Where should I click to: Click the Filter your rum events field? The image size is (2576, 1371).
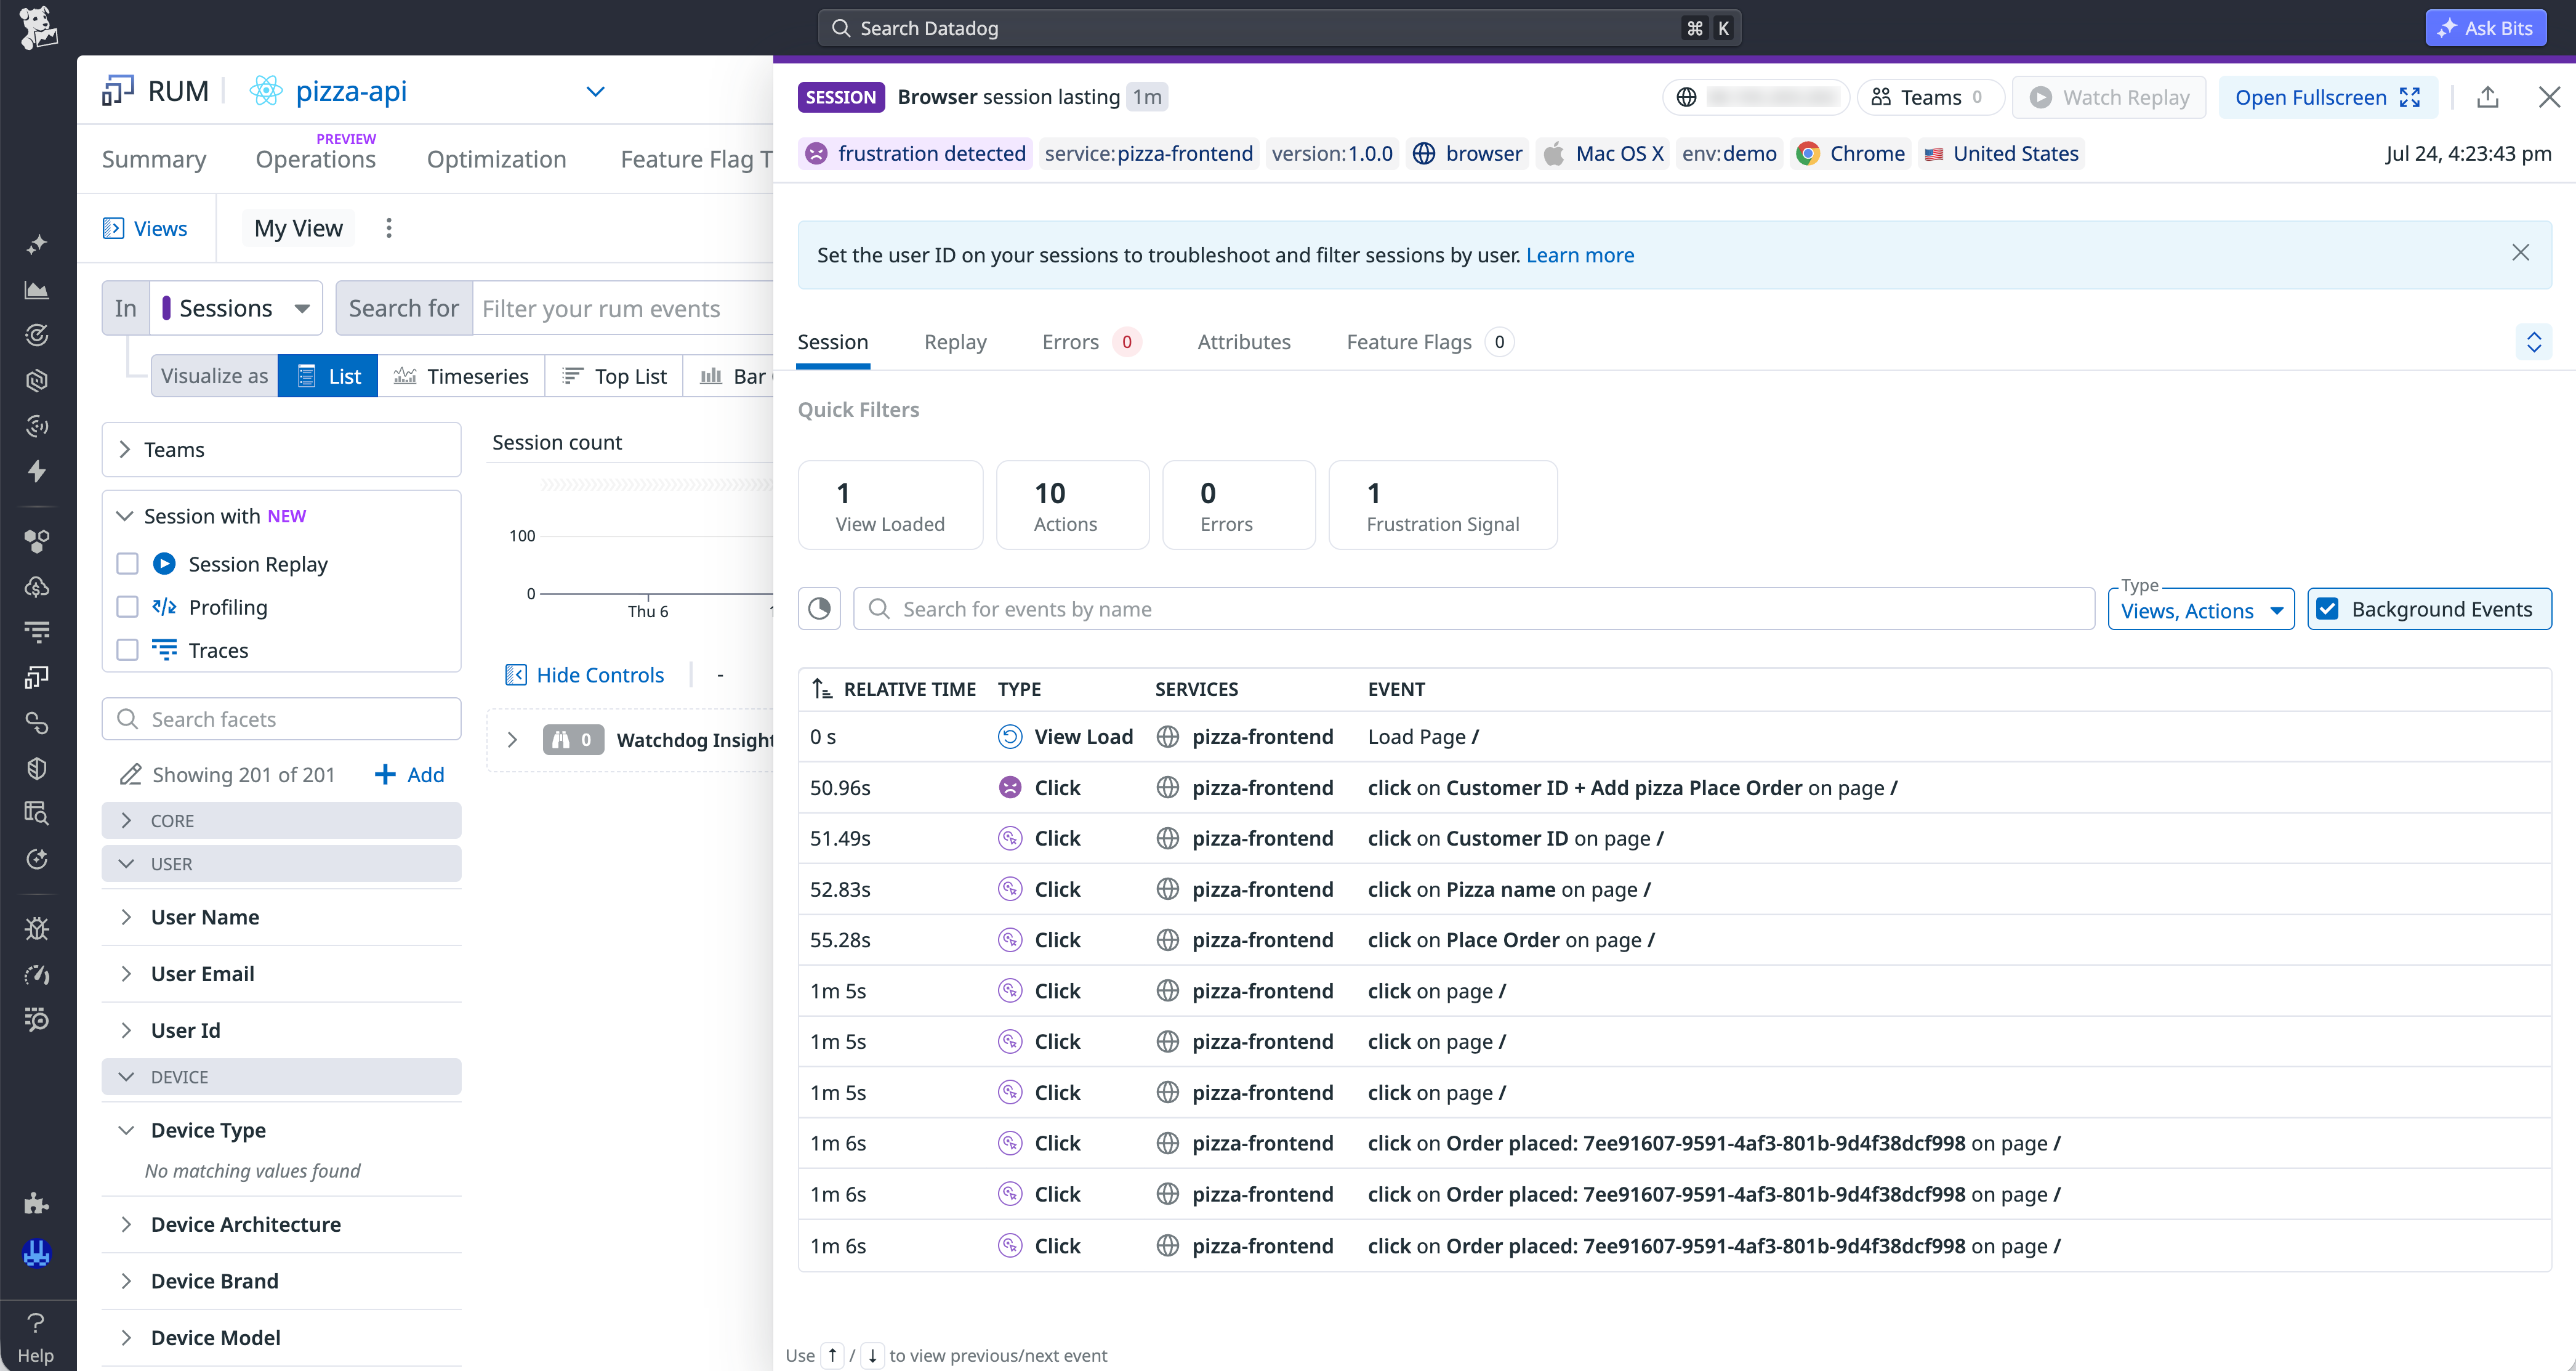(x=623, y=308)
